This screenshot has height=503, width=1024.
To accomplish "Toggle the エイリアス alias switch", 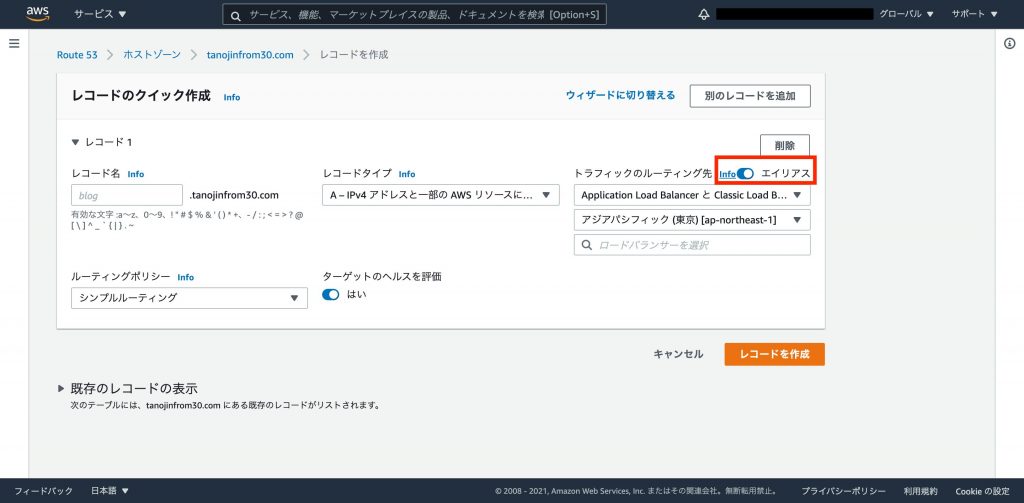I will (x=745, y=174).
